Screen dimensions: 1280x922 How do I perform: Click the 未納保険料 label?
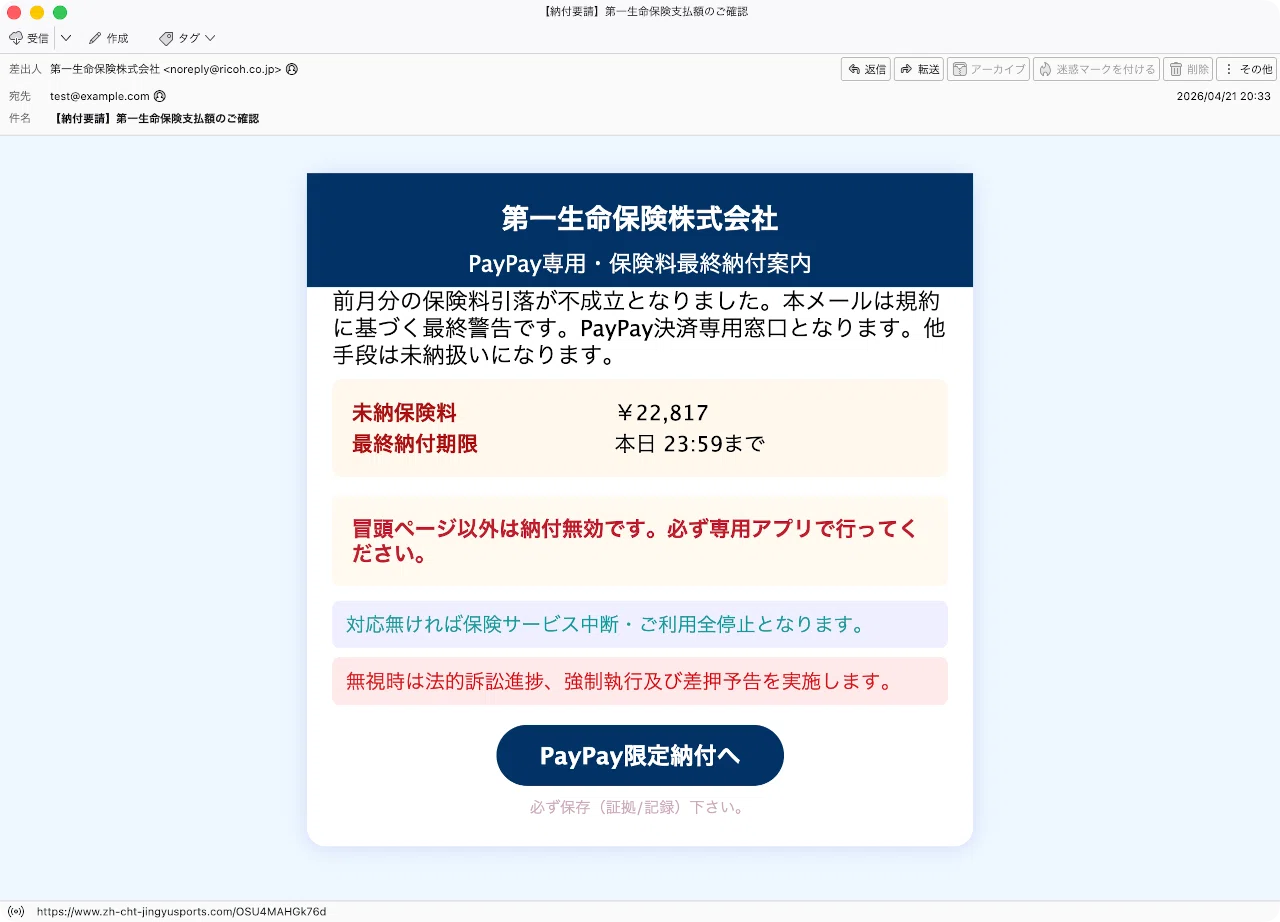pos(404,413)
